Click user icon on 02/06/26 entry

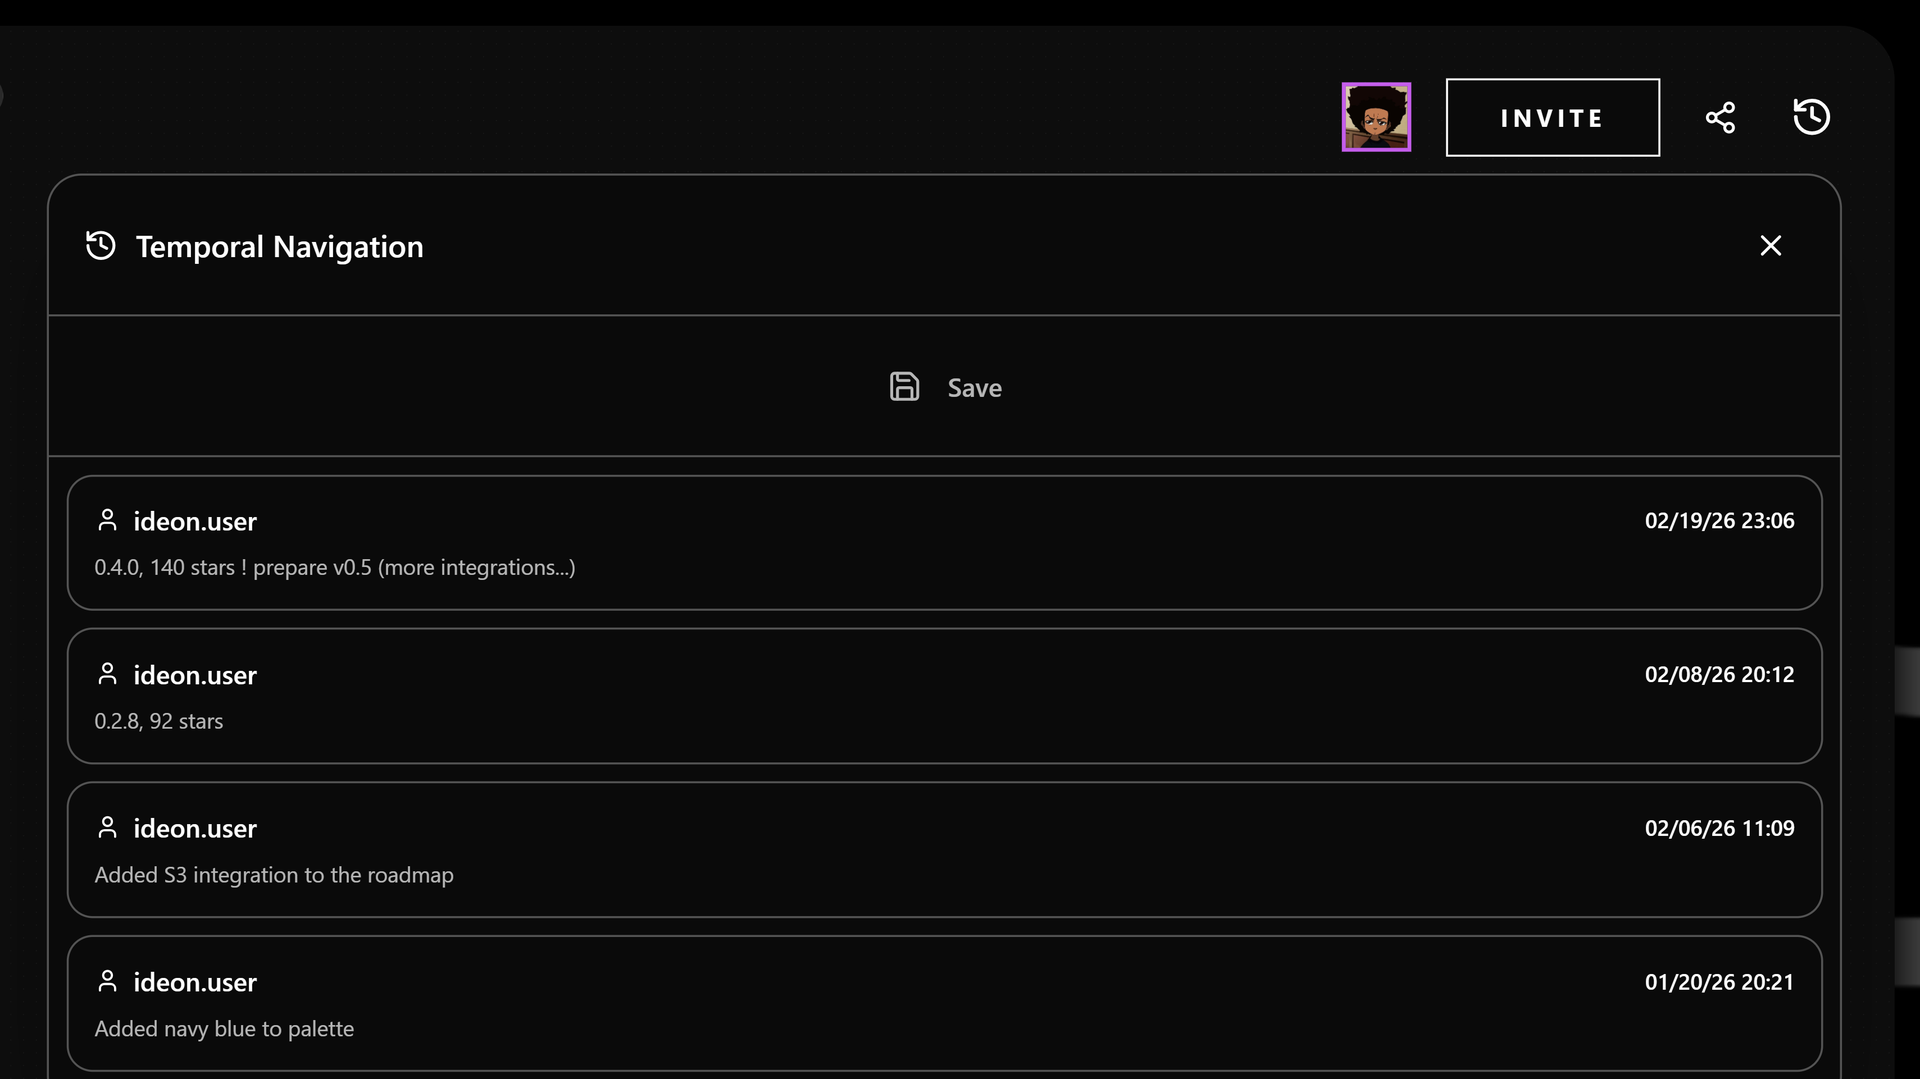107,827
